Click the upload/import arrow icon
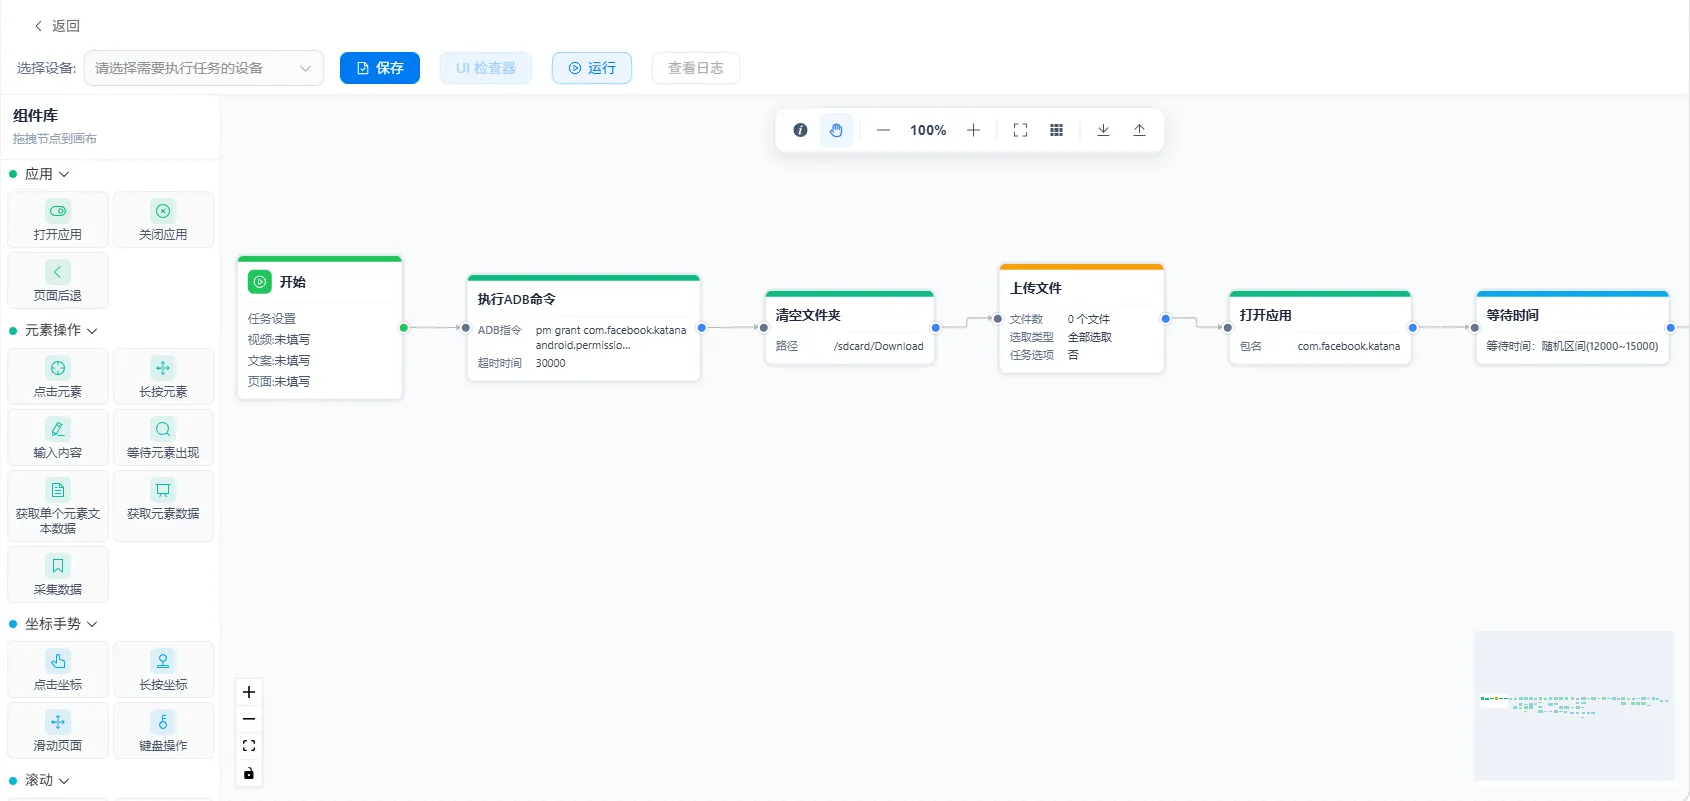The height and width of the screenshot is (801, 1690). pos(1139,130)
